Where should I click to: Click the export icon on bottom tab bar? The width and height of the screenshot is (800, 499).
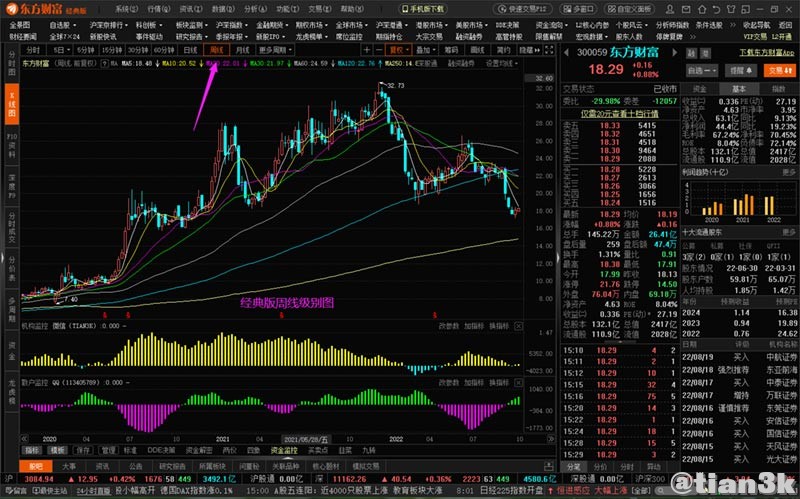click(548, 466)
